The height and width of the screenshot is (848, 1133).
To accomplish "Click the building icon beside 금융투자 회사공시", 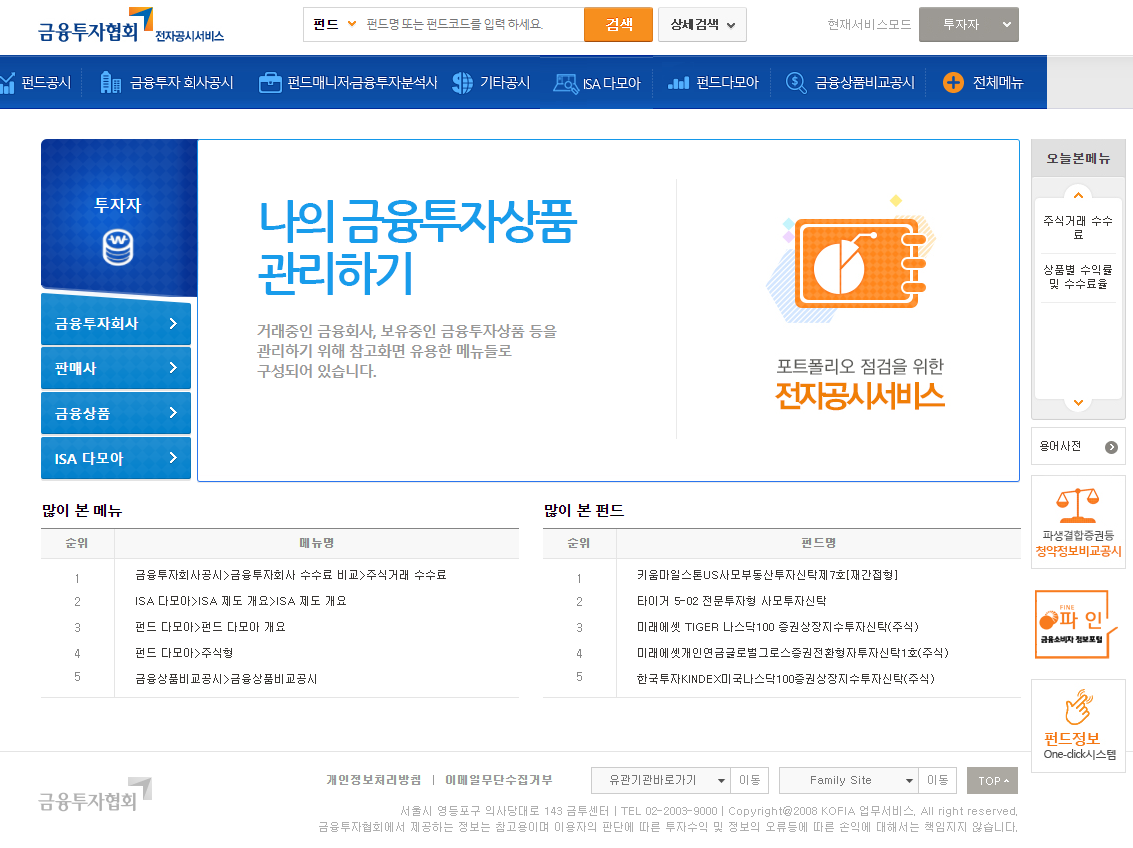I will coord(111,83).
